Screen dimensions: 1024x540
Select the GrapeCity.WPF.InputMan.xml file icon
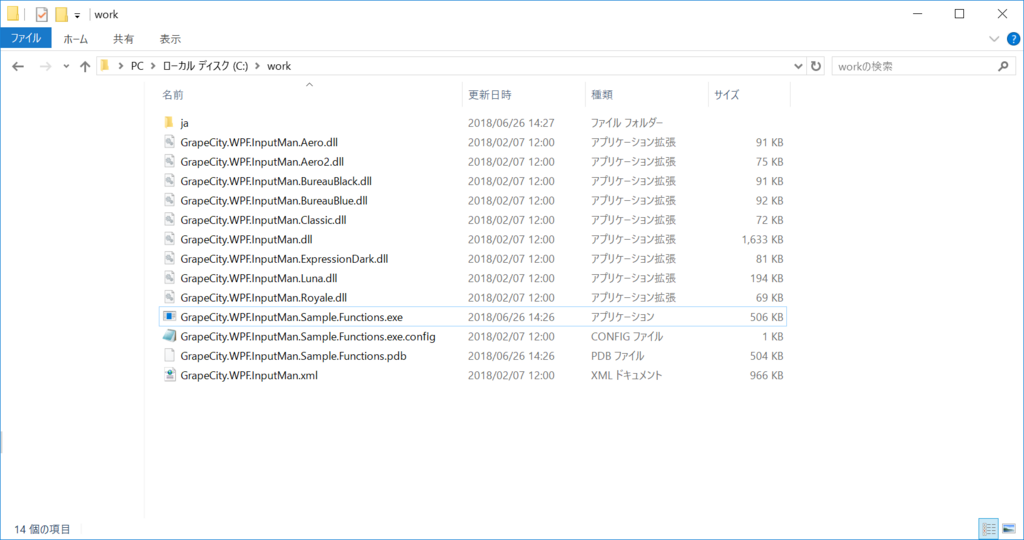coord(169,375)
